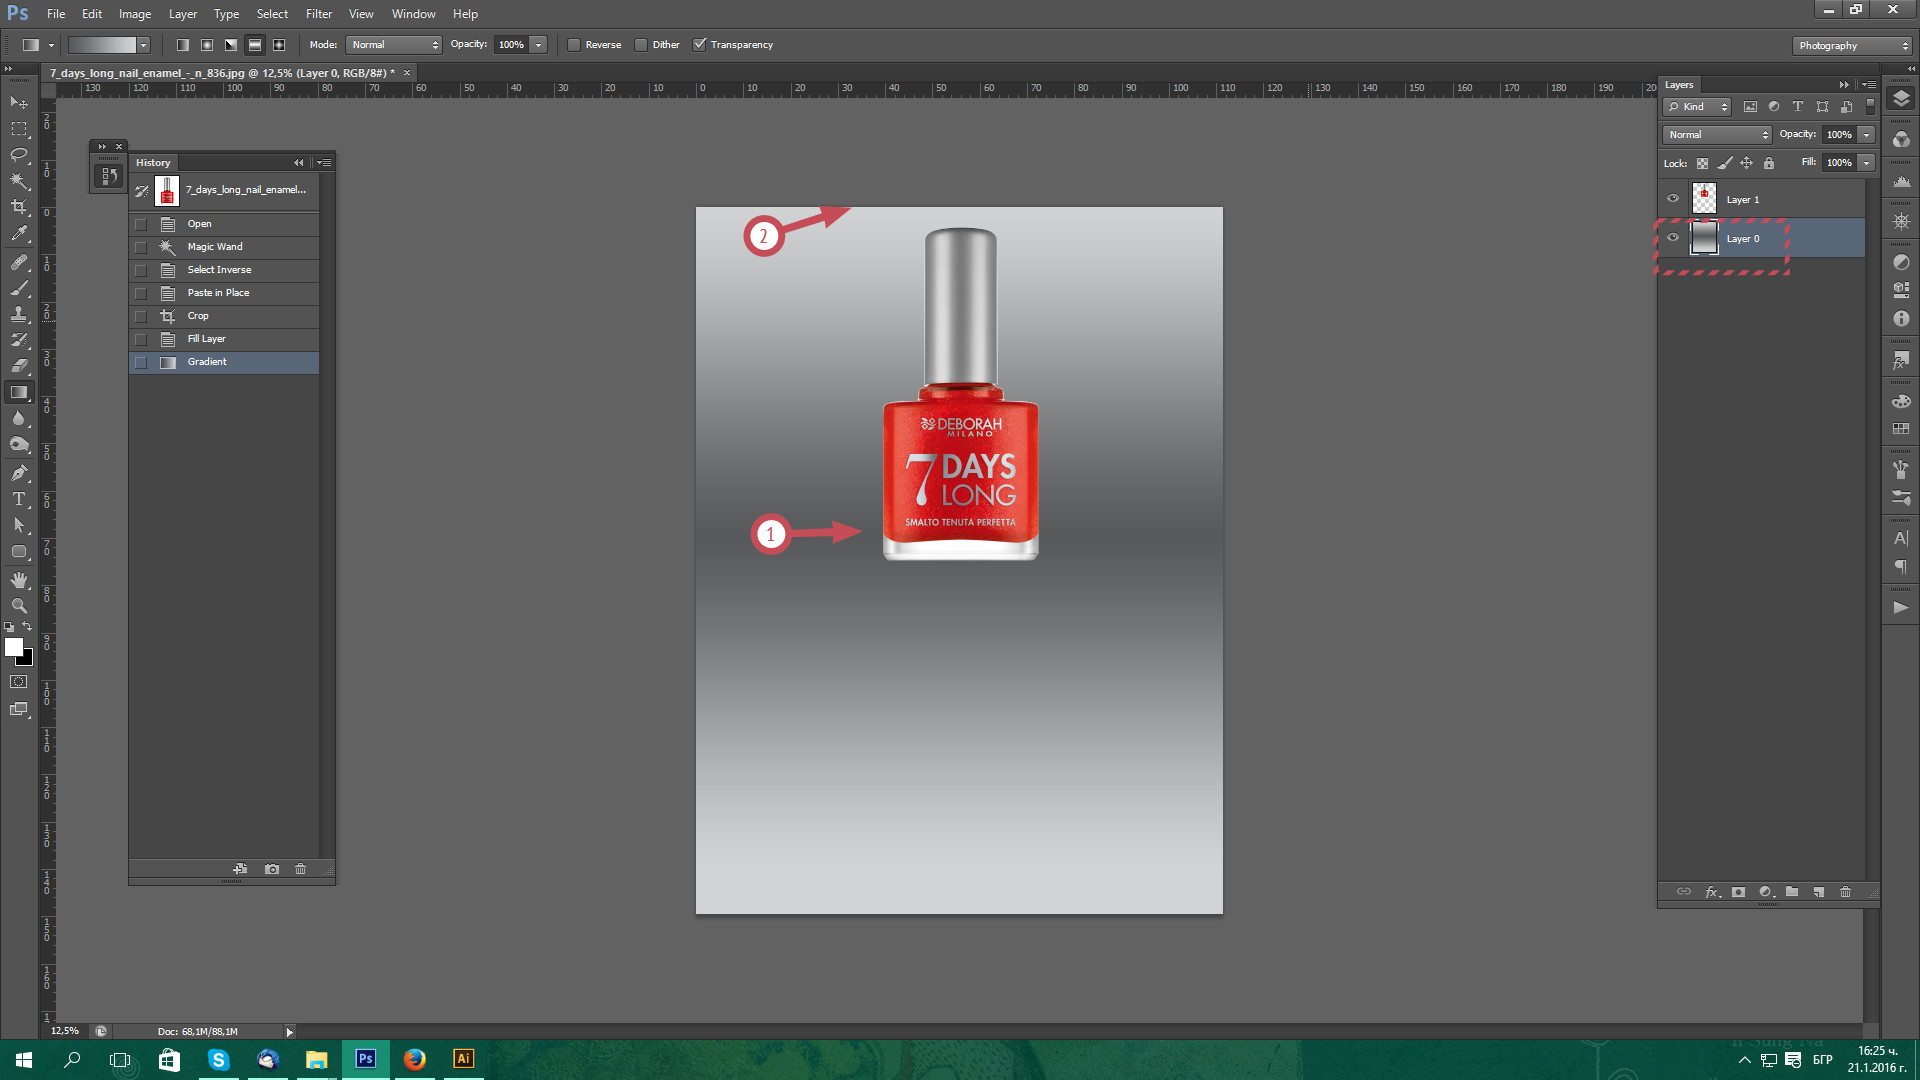Choose Reflected Gradient style in options bar

click(x=255, y=45)
